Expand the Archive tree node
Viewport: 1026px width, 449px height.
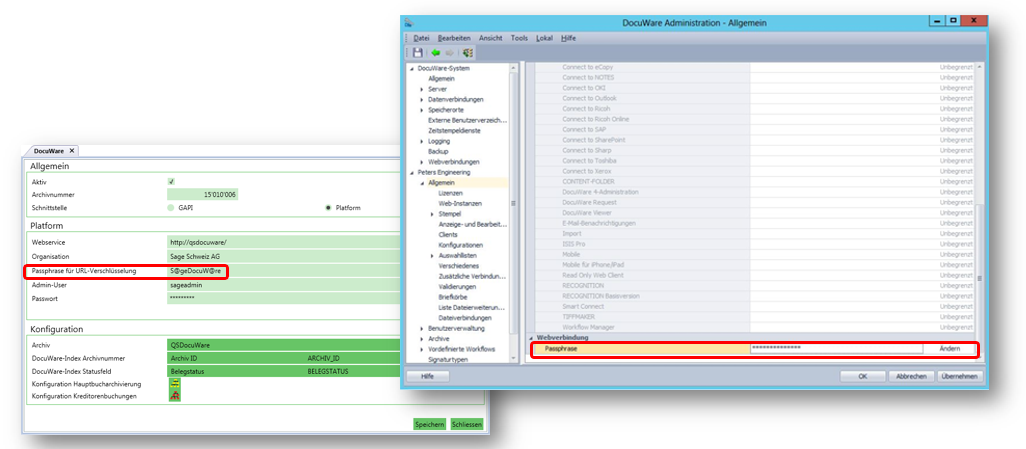[422, 339]
